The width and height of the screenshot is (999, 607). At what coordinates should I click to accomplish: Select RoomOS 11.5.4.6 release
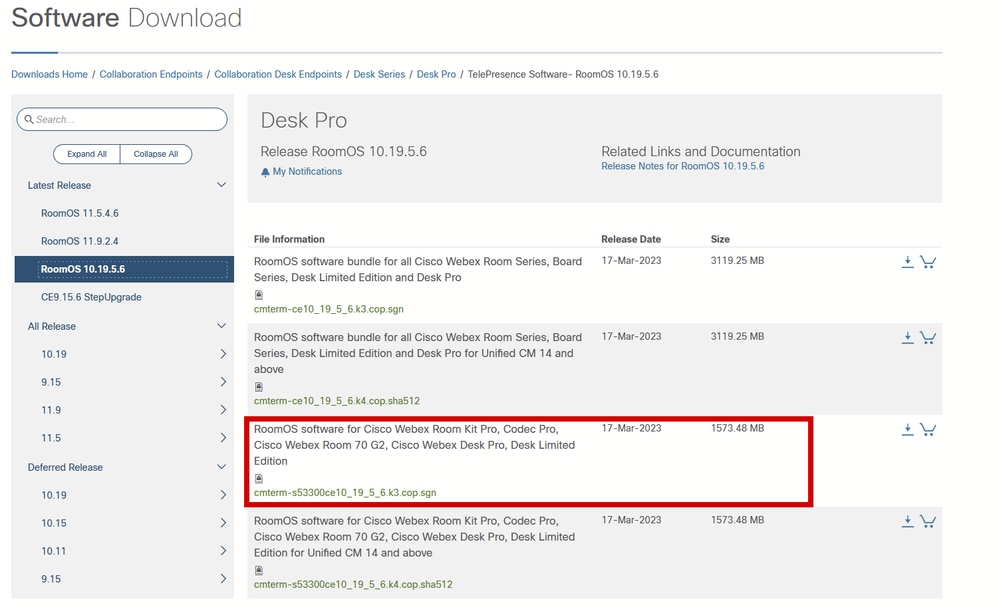click(x=80, y=213)
